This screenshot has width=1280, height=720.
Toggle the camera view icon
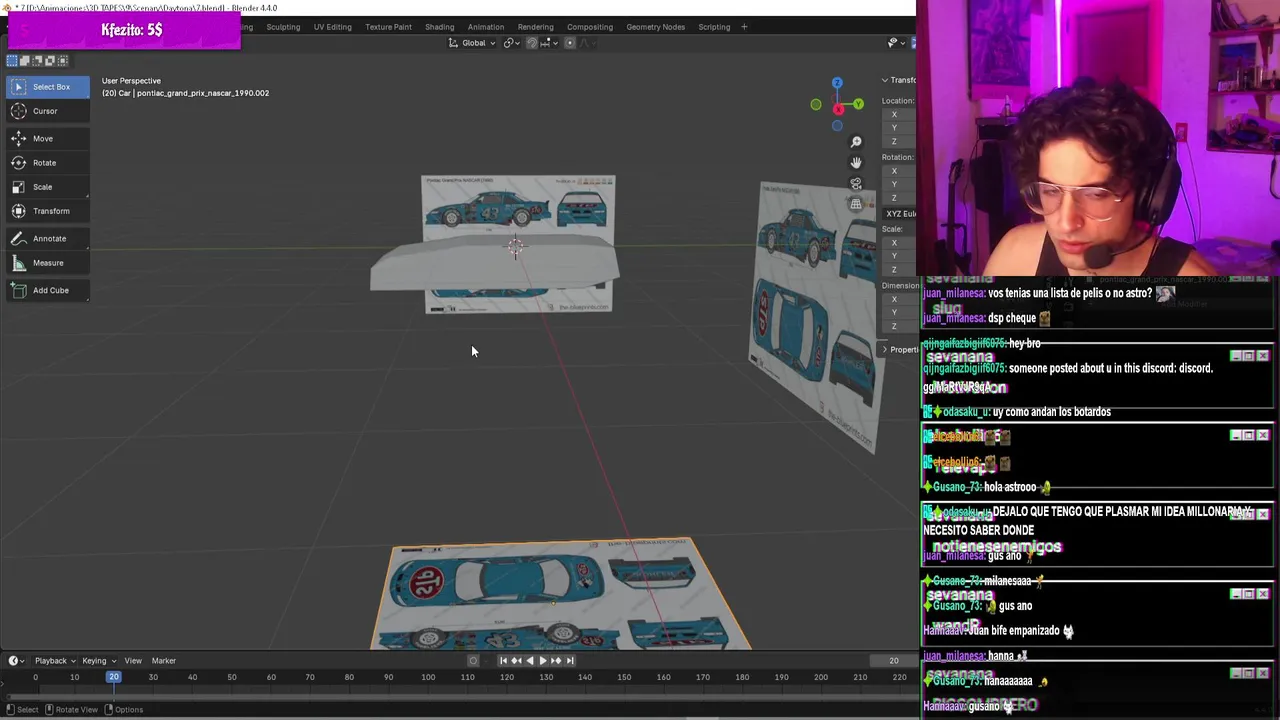click(856, 184)
